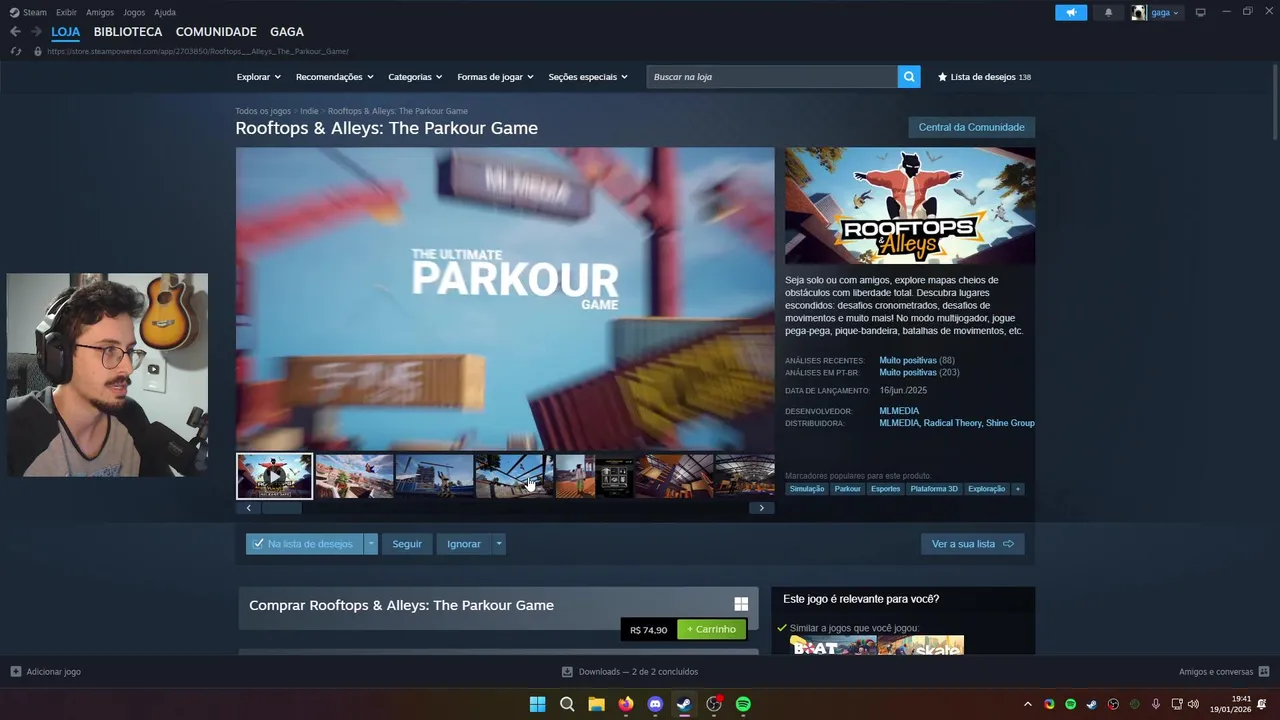Expand Seções especiais menu

588,77
